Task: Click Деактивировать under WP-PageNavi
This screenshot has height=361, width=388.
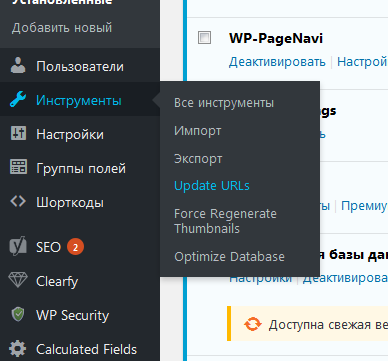Action: 277,62
